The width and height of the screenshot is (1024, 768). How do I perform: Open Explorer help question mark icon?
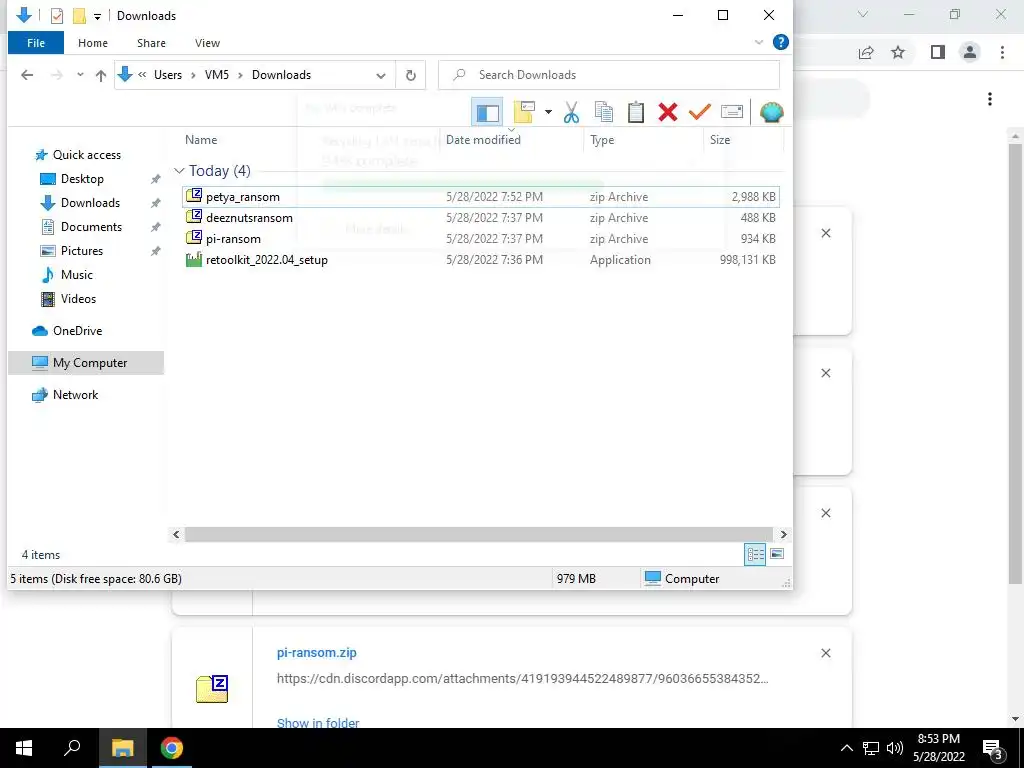780,42
